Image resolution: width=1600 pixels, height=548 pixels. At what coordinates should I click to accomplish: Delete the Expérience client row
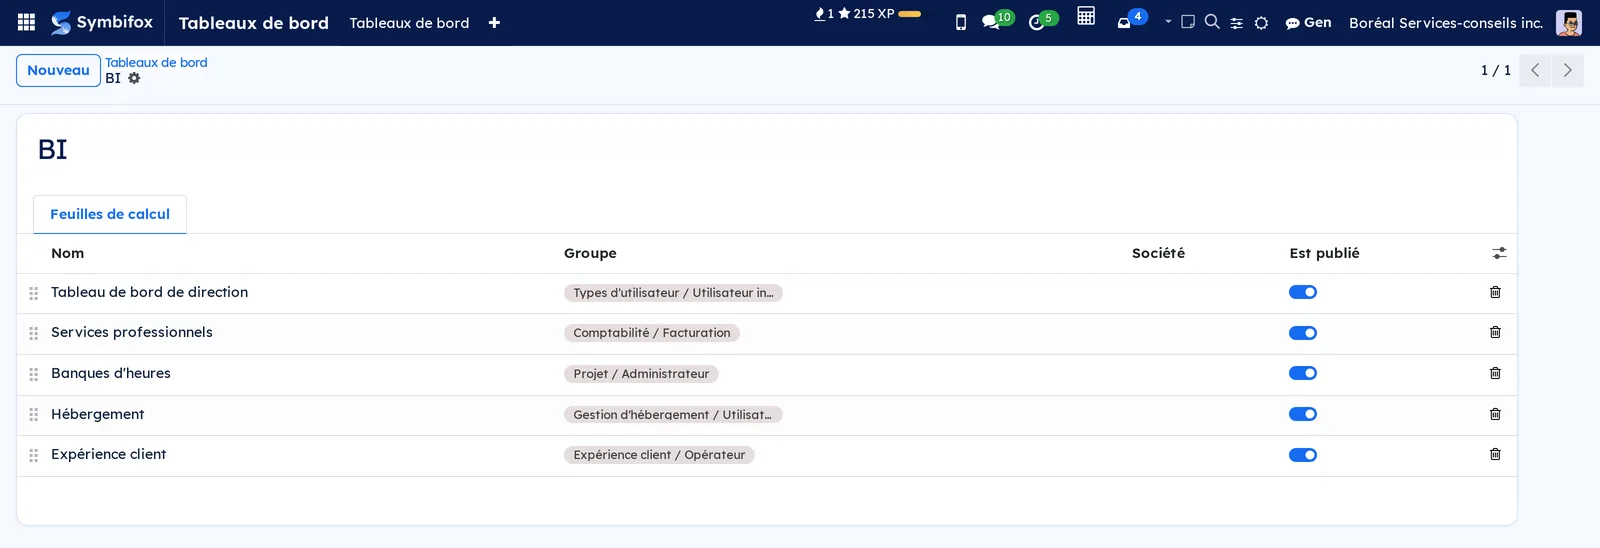point(1495,454)
